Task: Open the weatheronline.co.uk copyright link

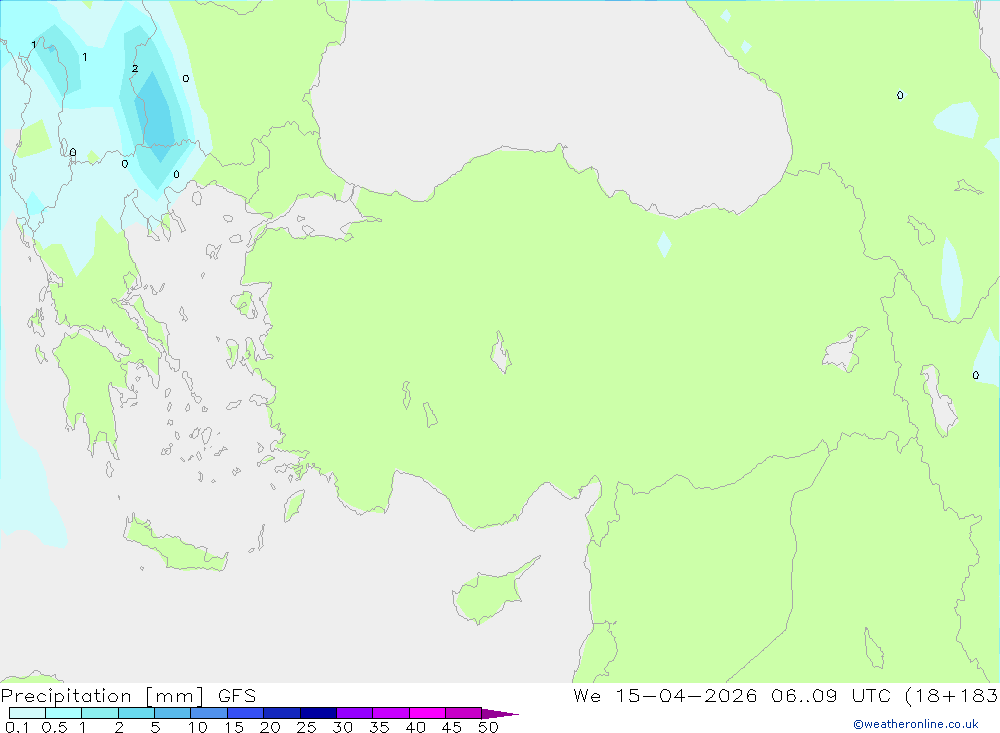Action: pos(916,724)
